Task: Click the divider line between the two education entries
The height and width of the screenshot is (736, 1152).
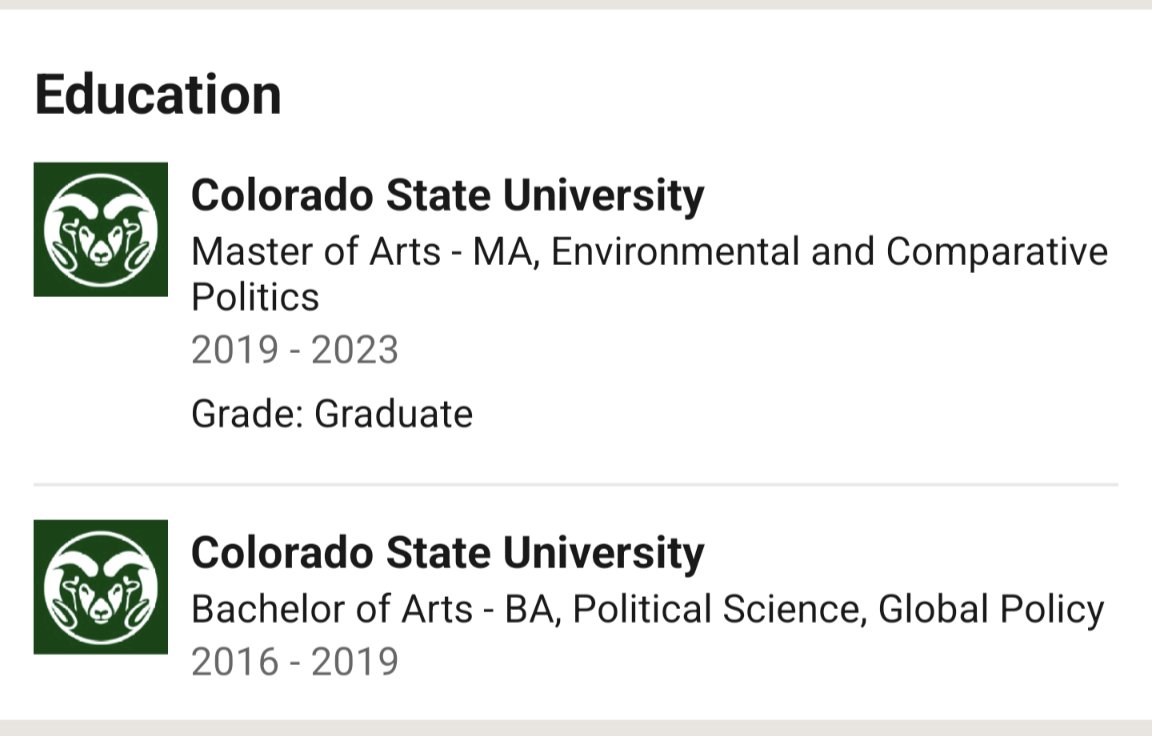Action: 575,485
